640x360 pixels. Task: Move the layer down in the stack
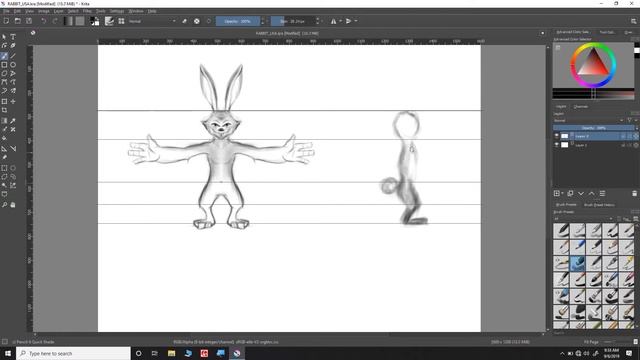pos(581,193)
